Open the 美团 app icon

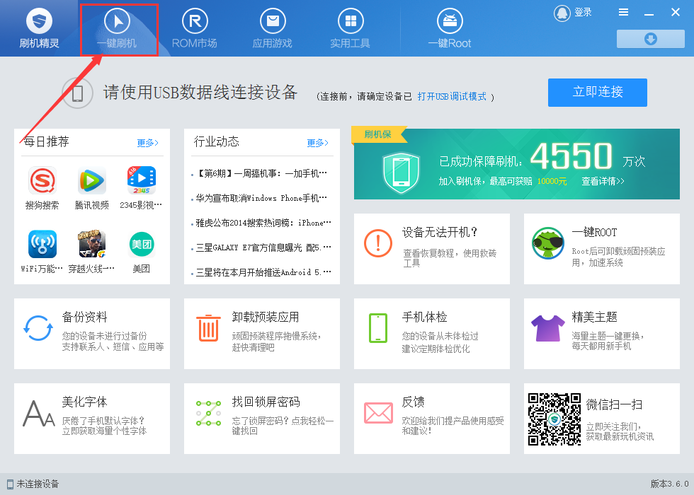(142, 244)
